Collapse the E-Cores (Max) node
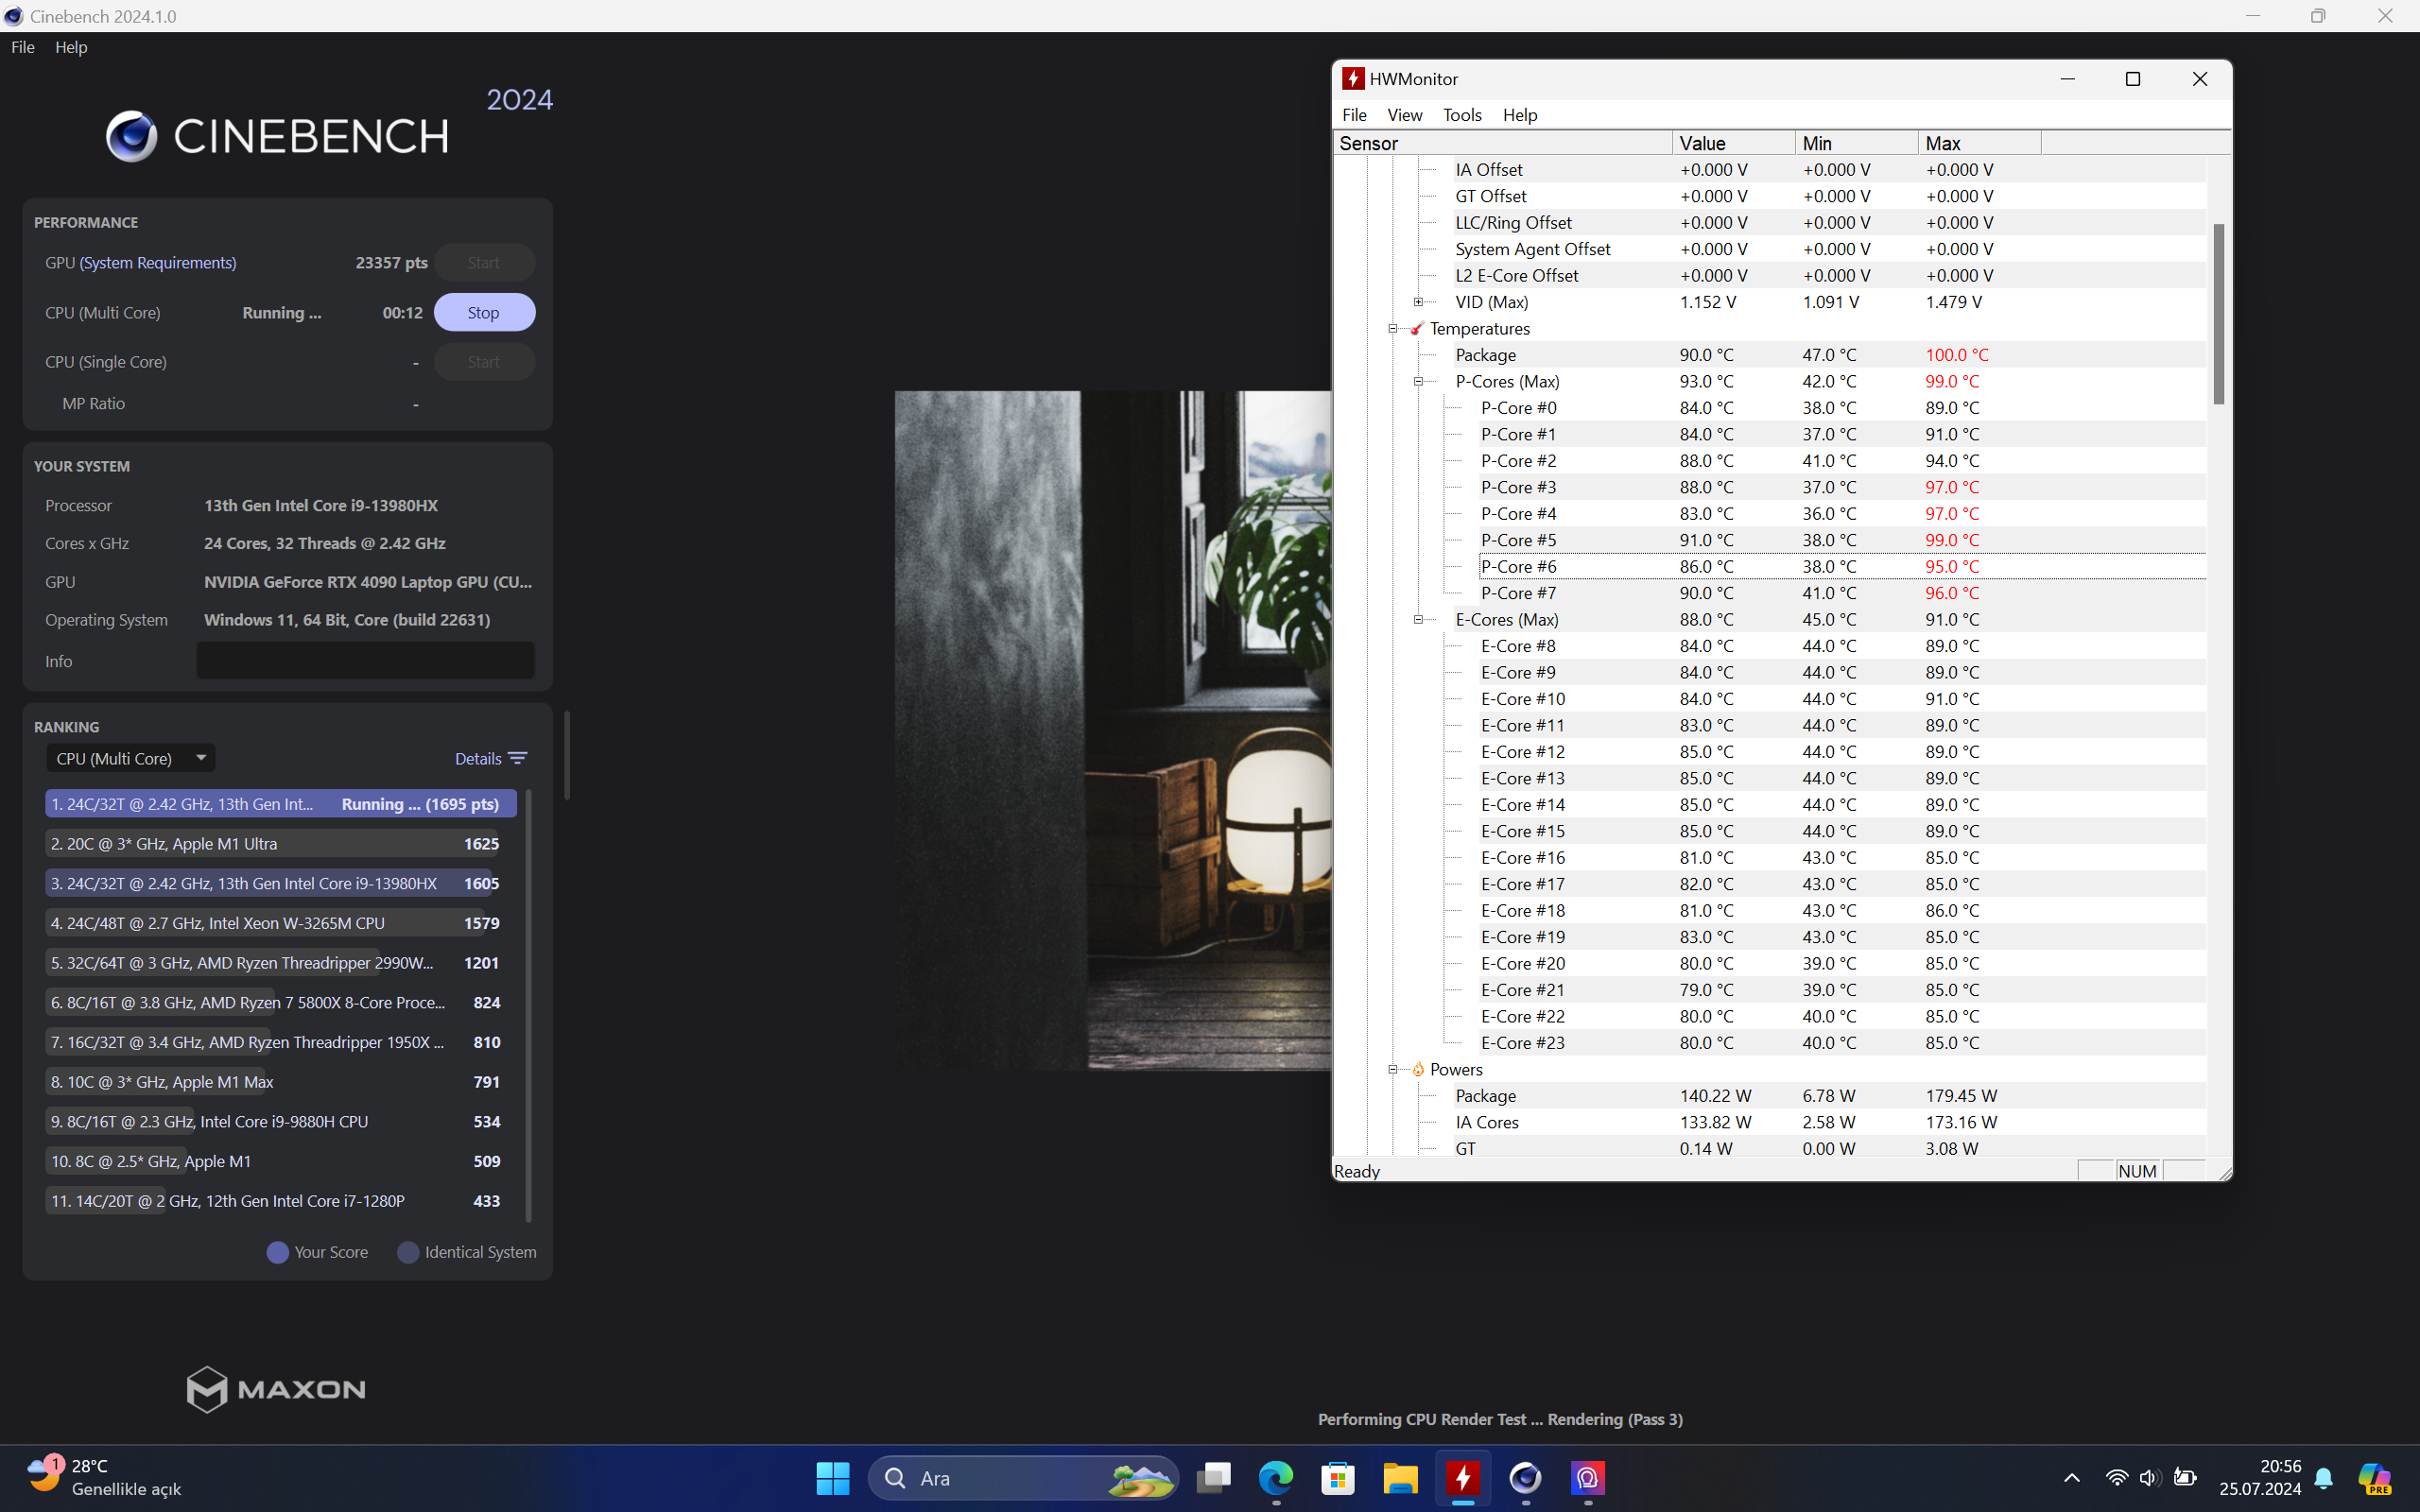Viewport: 2420px width, 1512px height. [x=1418, y=619]
